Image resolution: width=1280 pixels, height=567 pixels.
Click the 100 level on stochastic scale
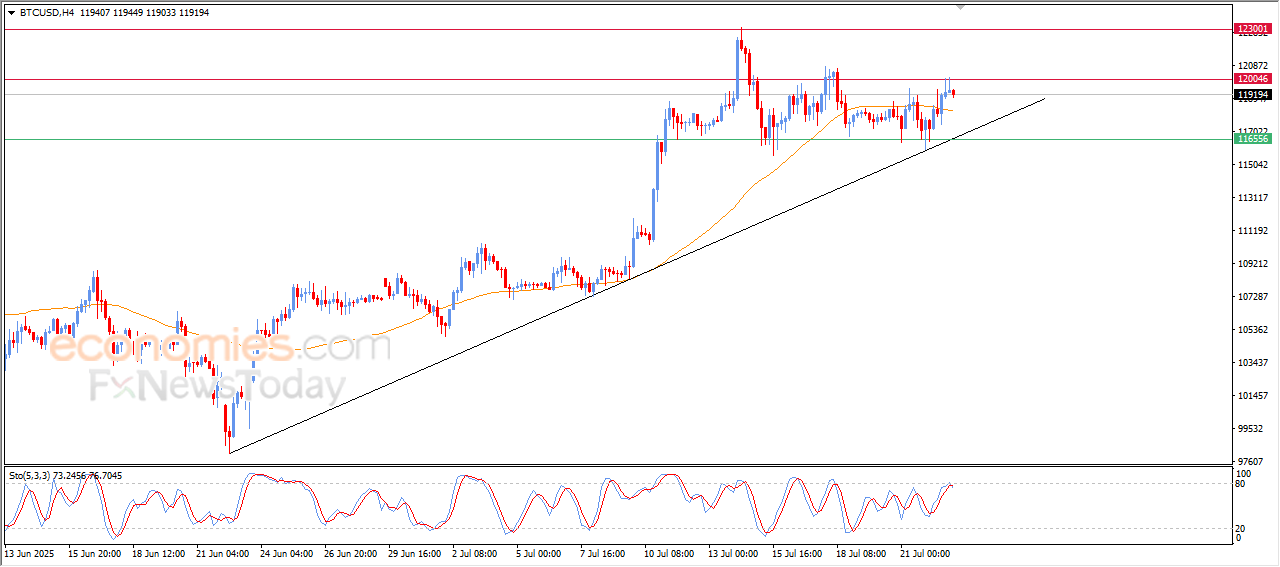click(x=1245, y=473)
